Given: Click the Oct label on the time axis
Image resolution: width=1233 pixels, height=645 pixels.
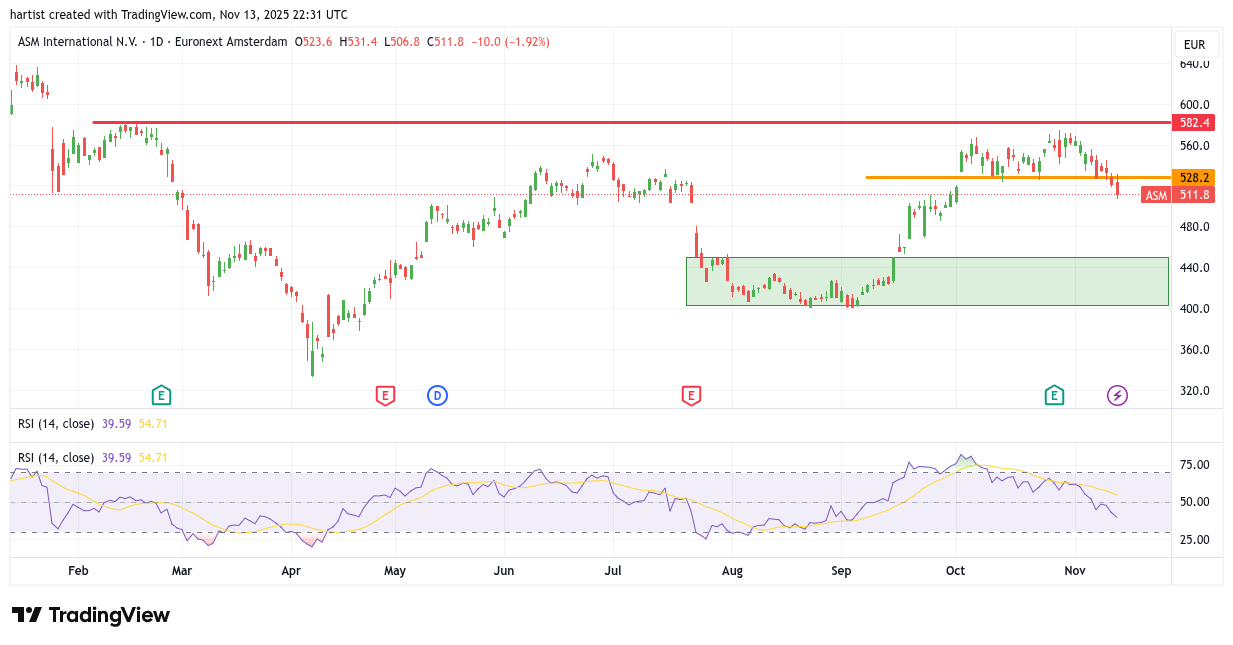Looking at the screenshot, I should (x=955, y=570).
